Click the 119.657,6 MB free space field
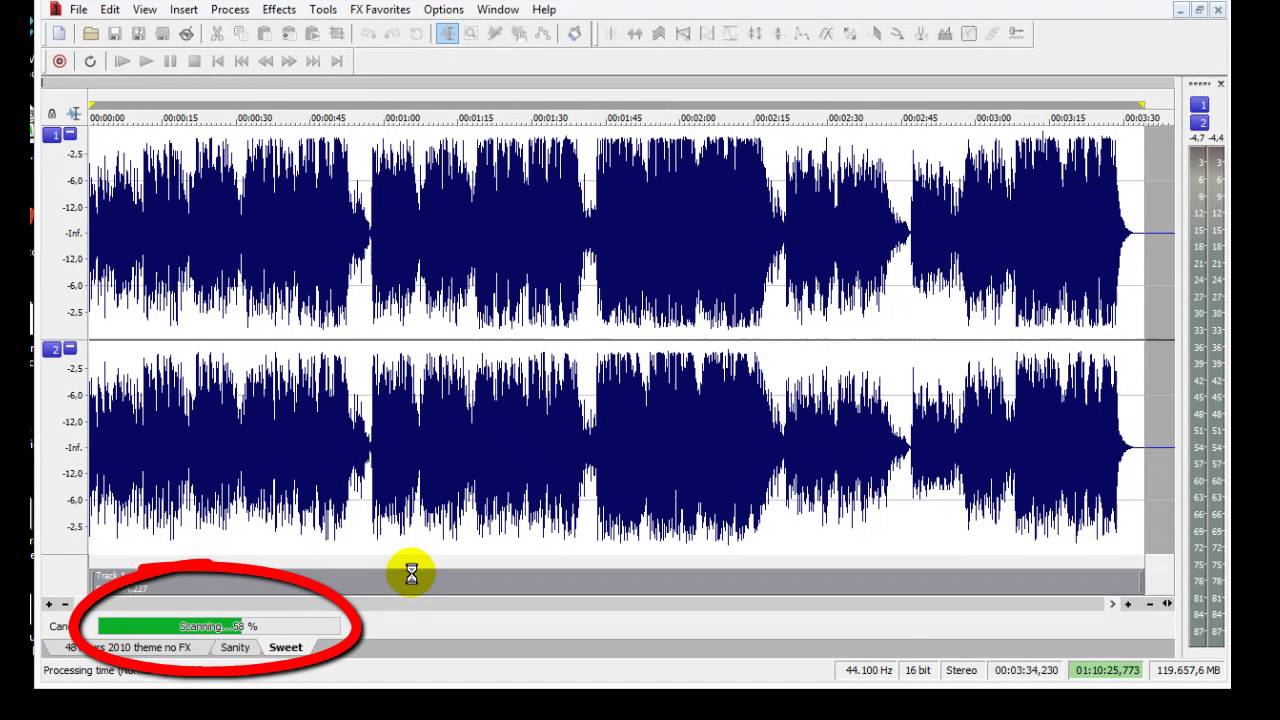The image size is (1280, 720). (1188, 670)
